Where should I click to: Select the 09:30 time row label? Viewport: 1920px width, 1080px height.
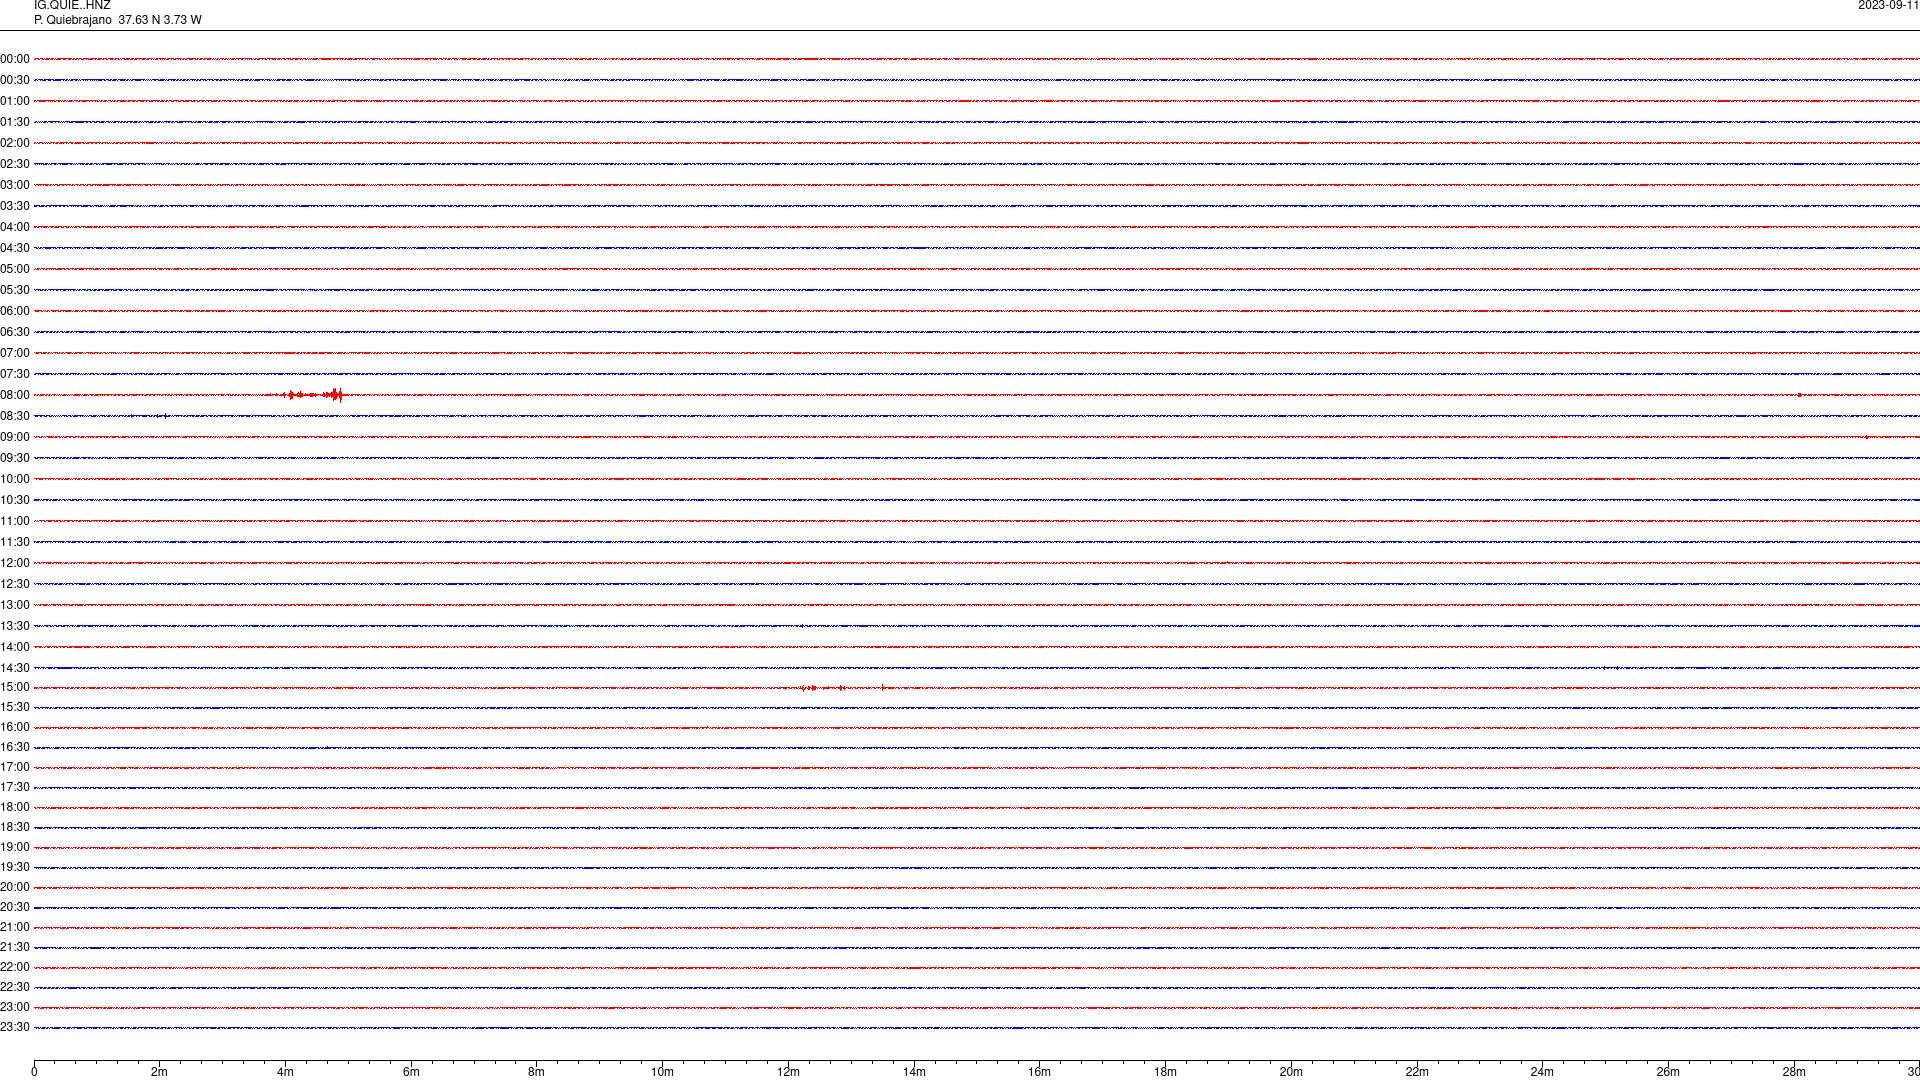click(x=15, y=458)
